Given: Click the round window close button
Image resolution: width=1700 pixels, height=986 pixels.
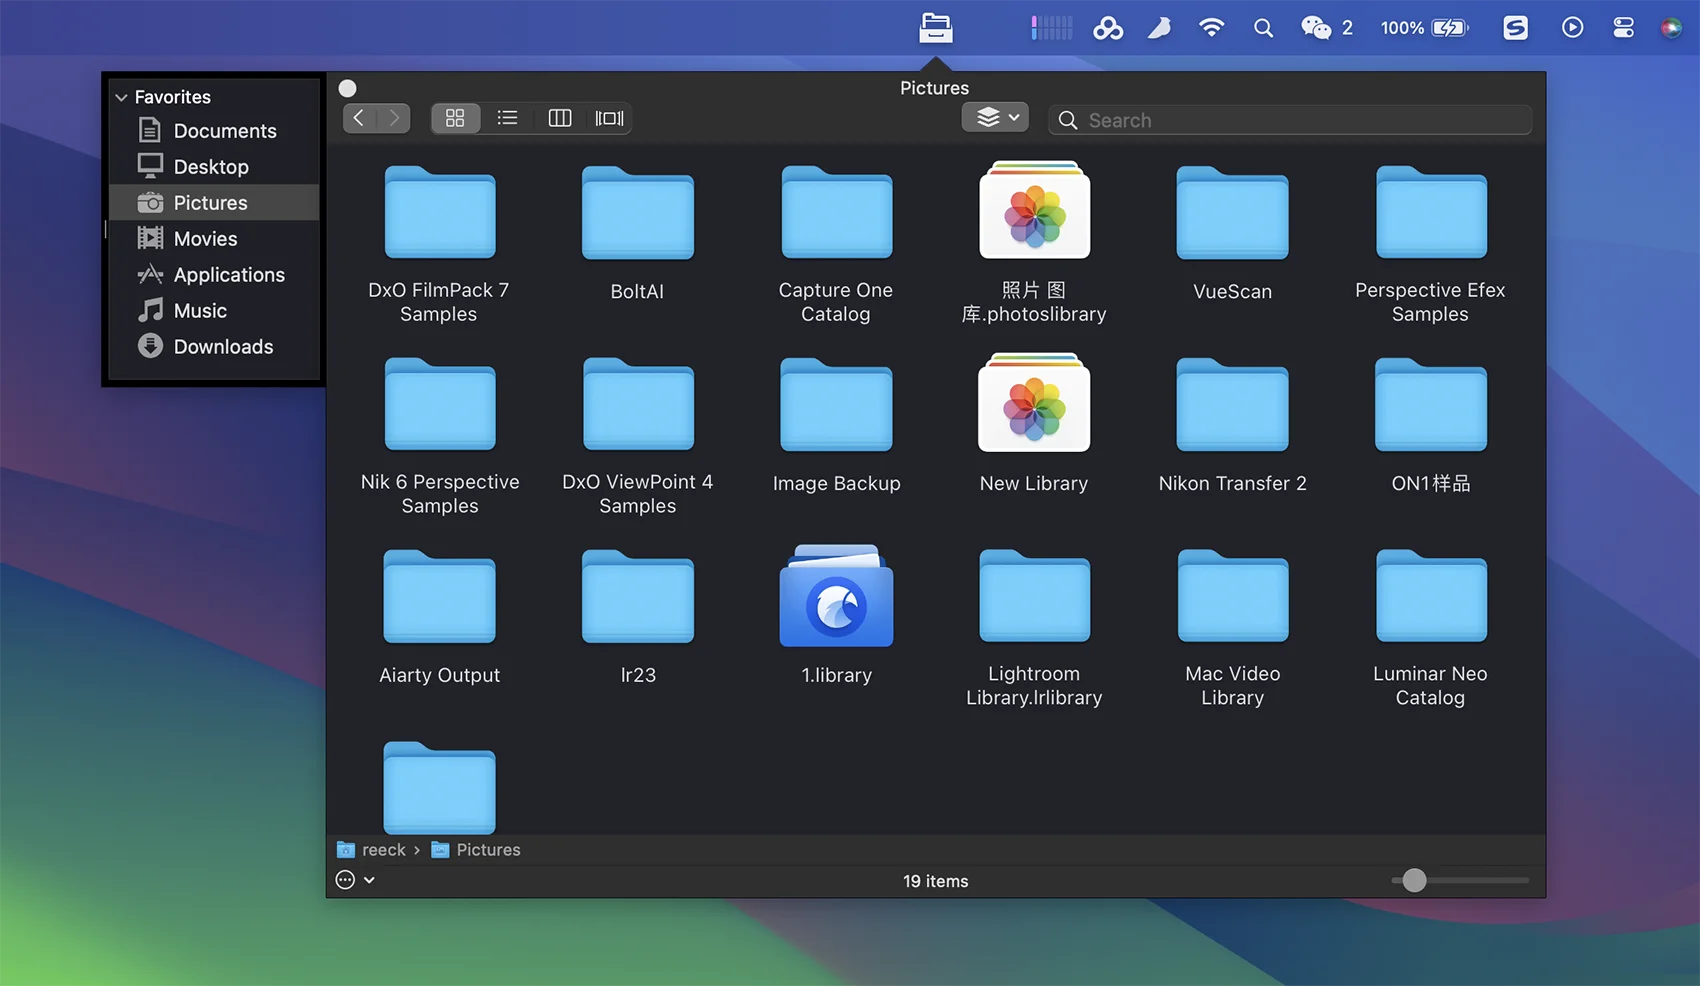Looking at the screenshot, I should tap(348, 88).
